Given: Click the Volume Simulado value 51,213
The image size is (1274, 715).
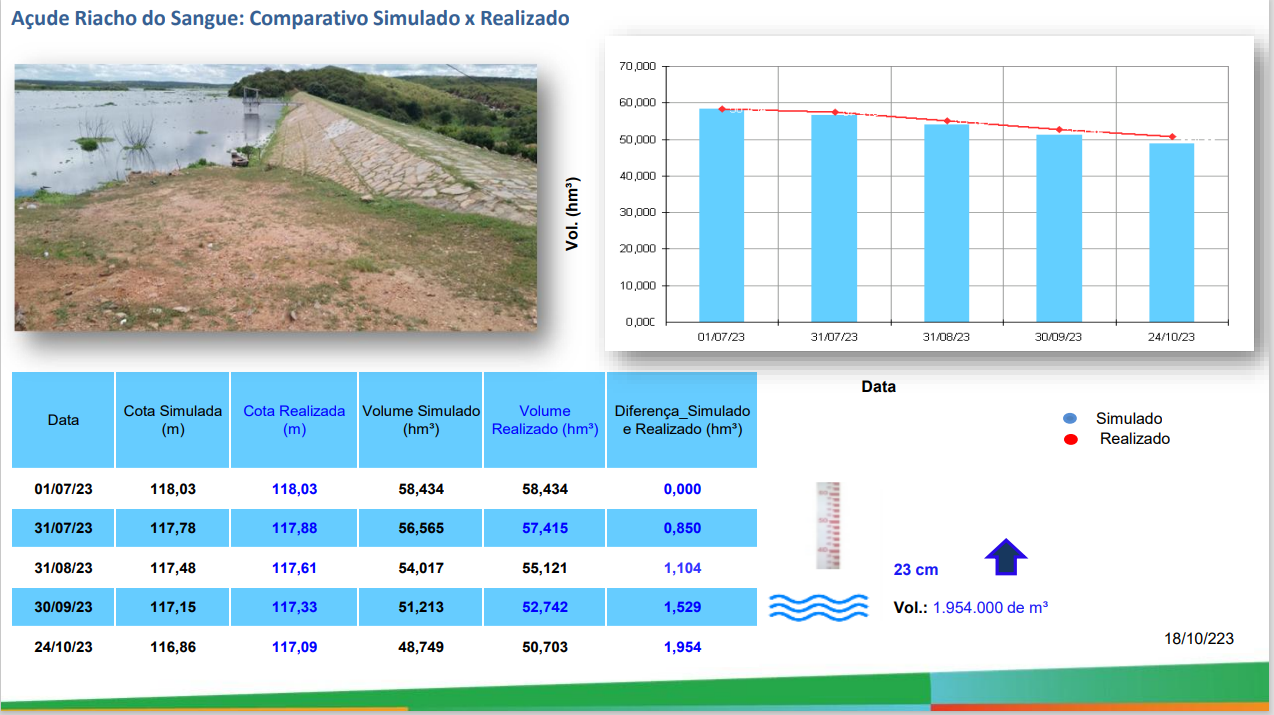Looking at the screenshot, I should 421,607.
